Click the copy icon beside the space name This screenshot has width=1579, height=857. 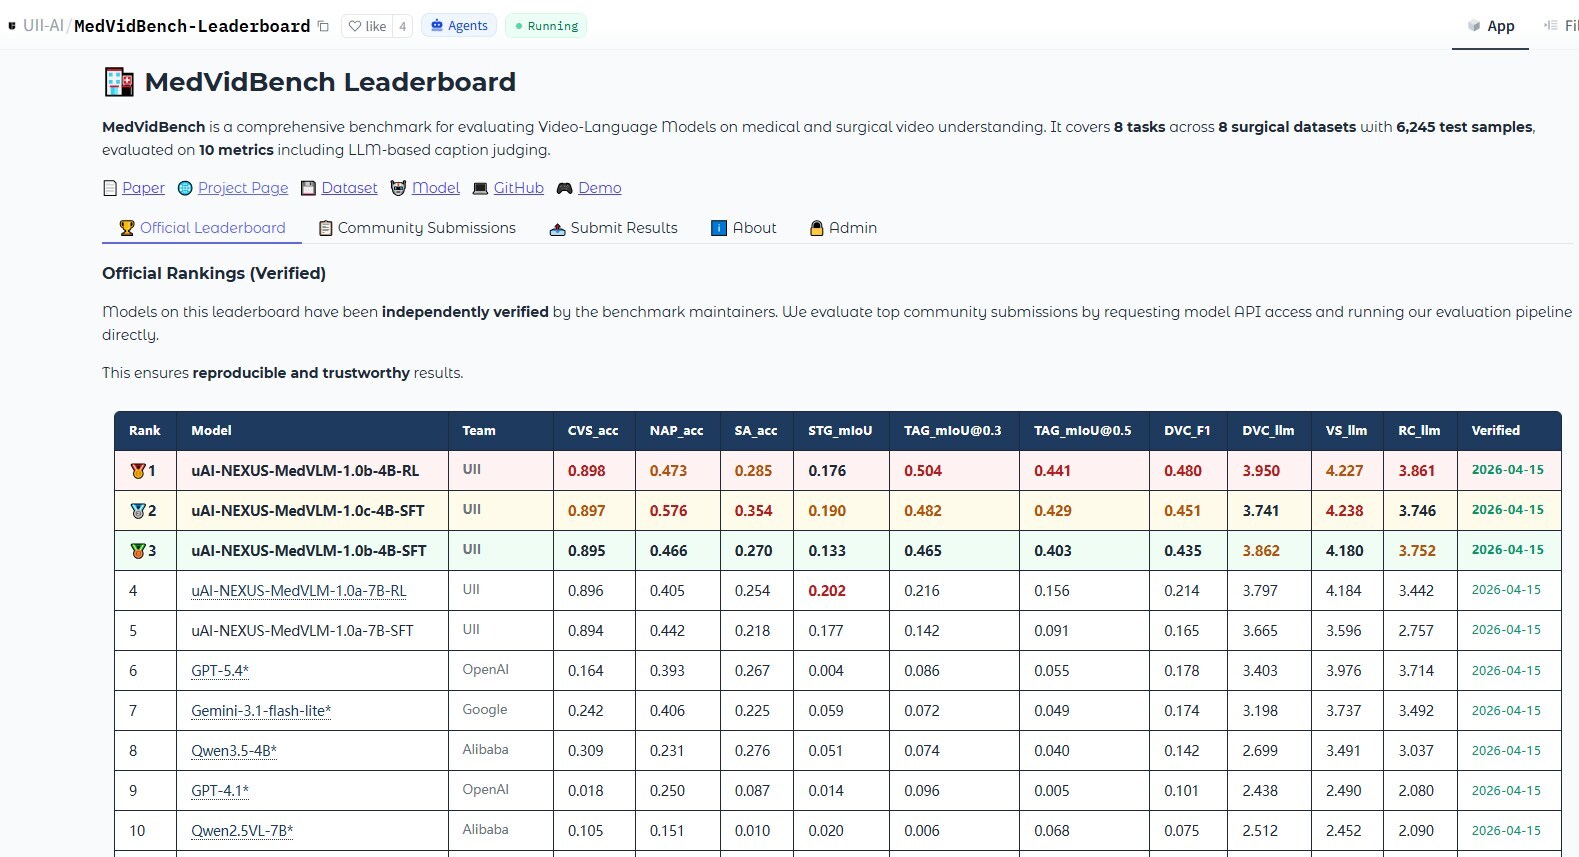click(323, 26)
